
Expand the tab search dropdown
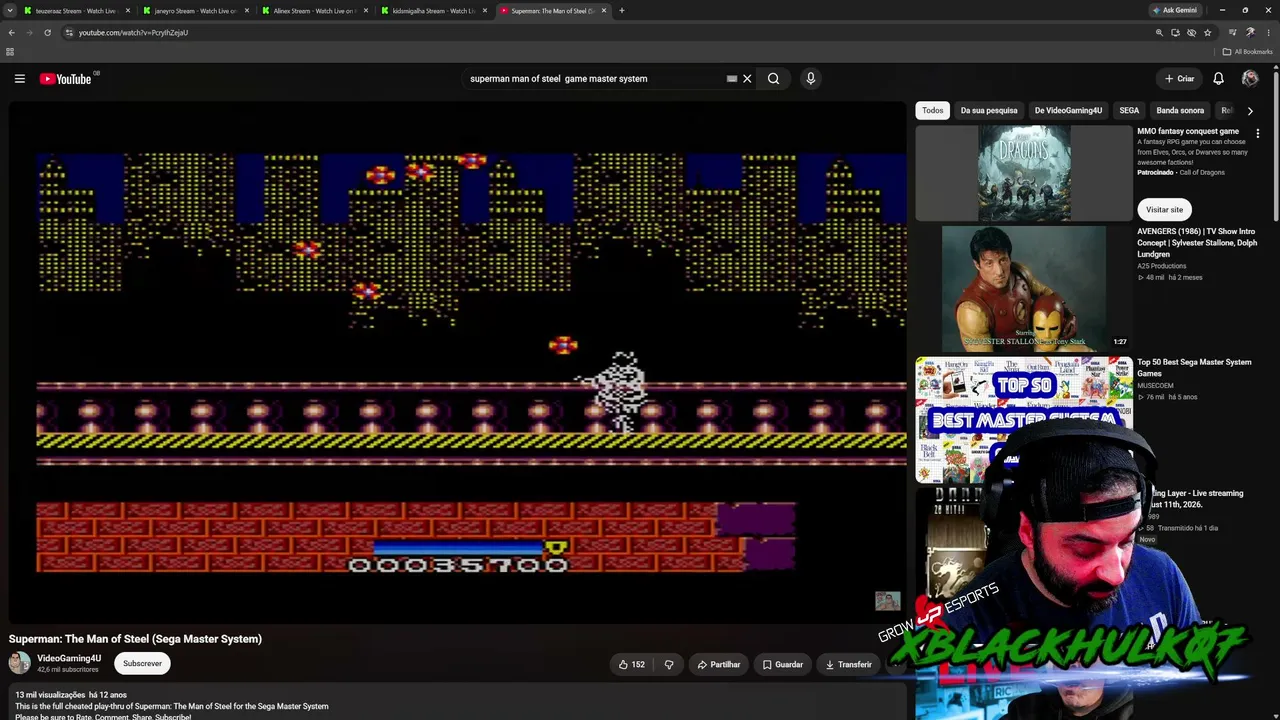click(11, 11)
